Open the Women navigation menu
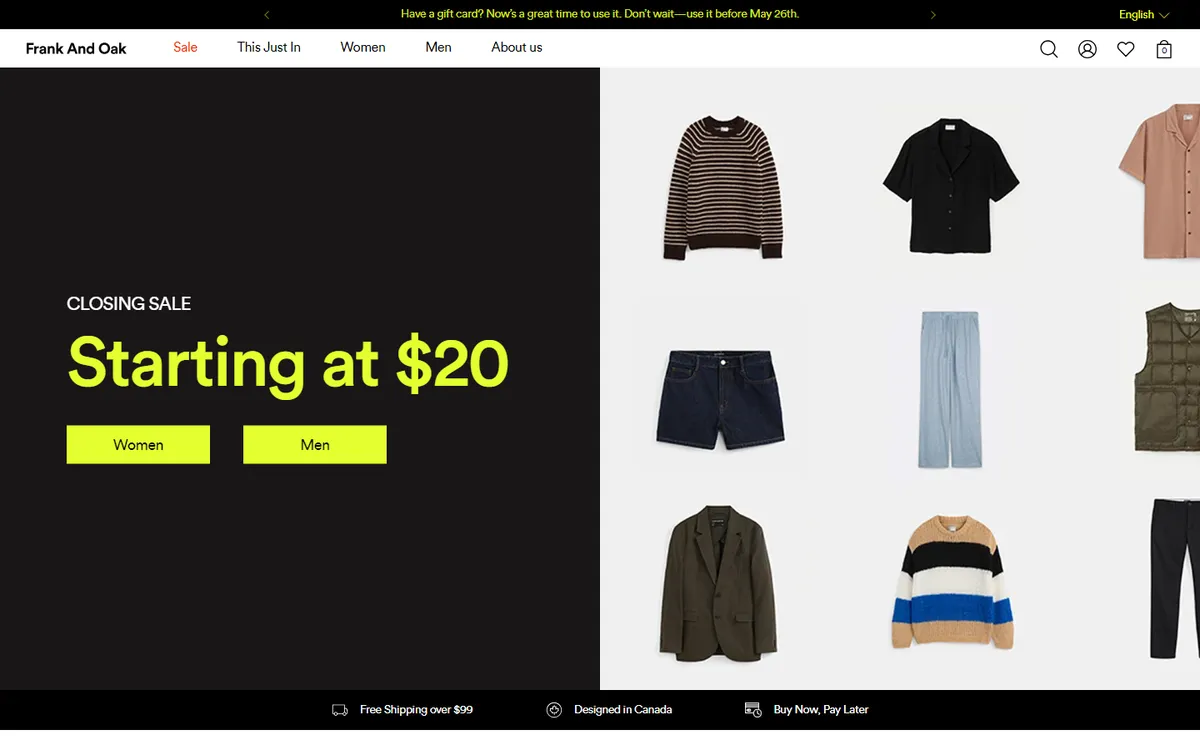Image resolution: width=1200 pixels, height=750 pixels. tap(363, 47)
